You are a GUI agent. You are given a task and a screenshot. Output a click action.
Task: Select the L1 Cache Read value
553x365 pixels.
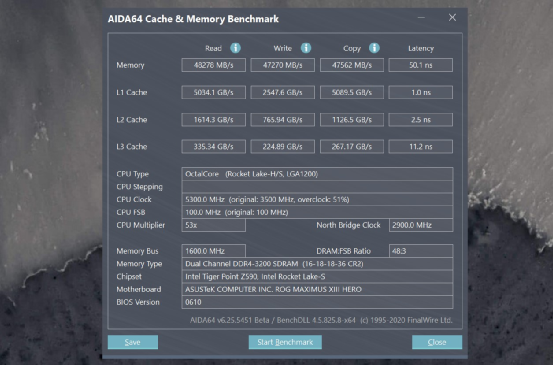(x=213, y=92)
